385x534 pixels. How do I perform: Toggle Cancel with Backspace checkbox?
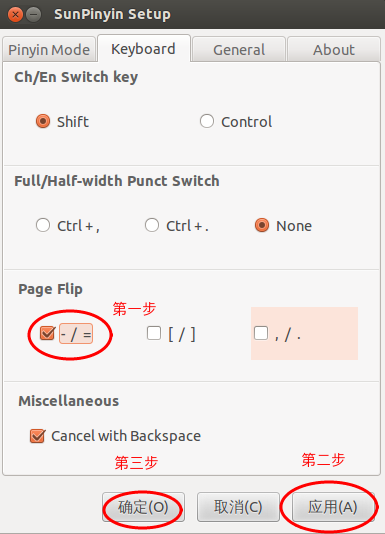click(37, 436)
